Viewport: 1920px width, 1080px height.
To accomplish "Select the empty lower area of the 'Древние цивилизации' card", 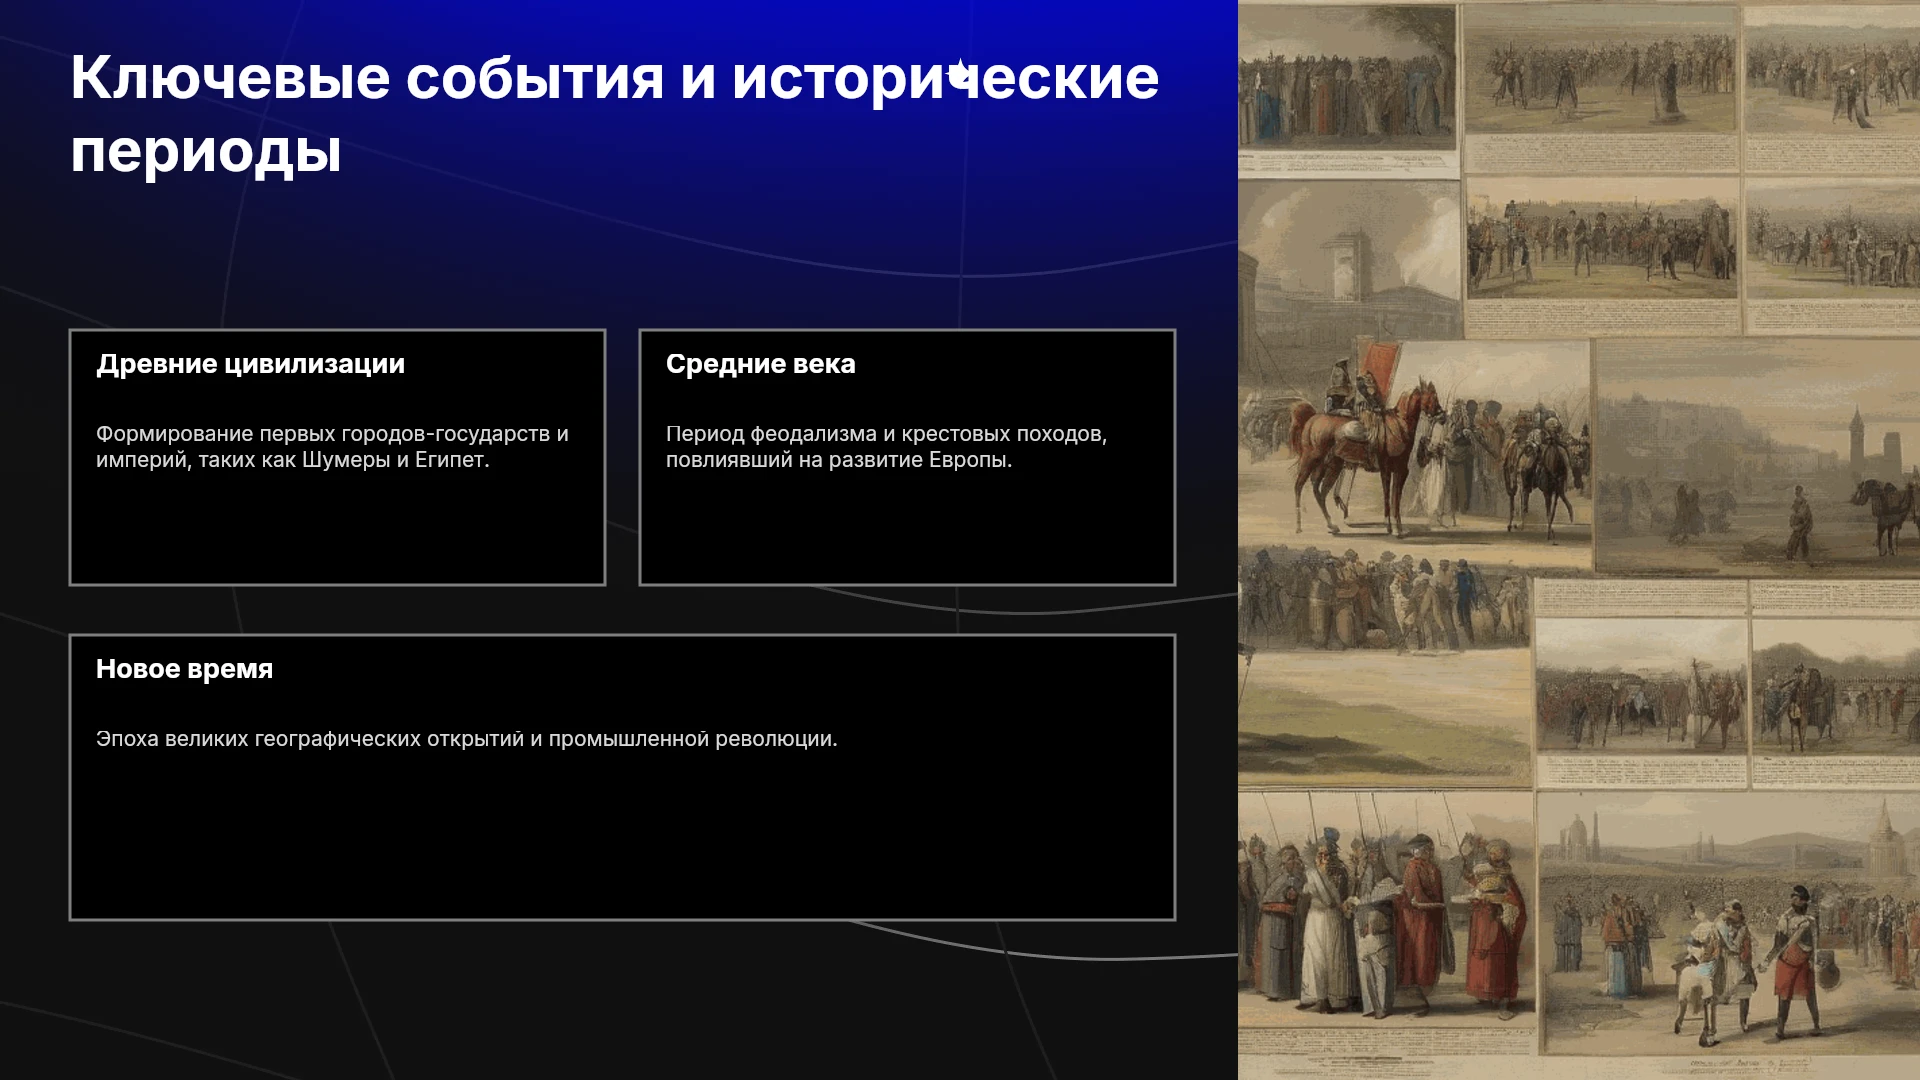I will 337,528.
